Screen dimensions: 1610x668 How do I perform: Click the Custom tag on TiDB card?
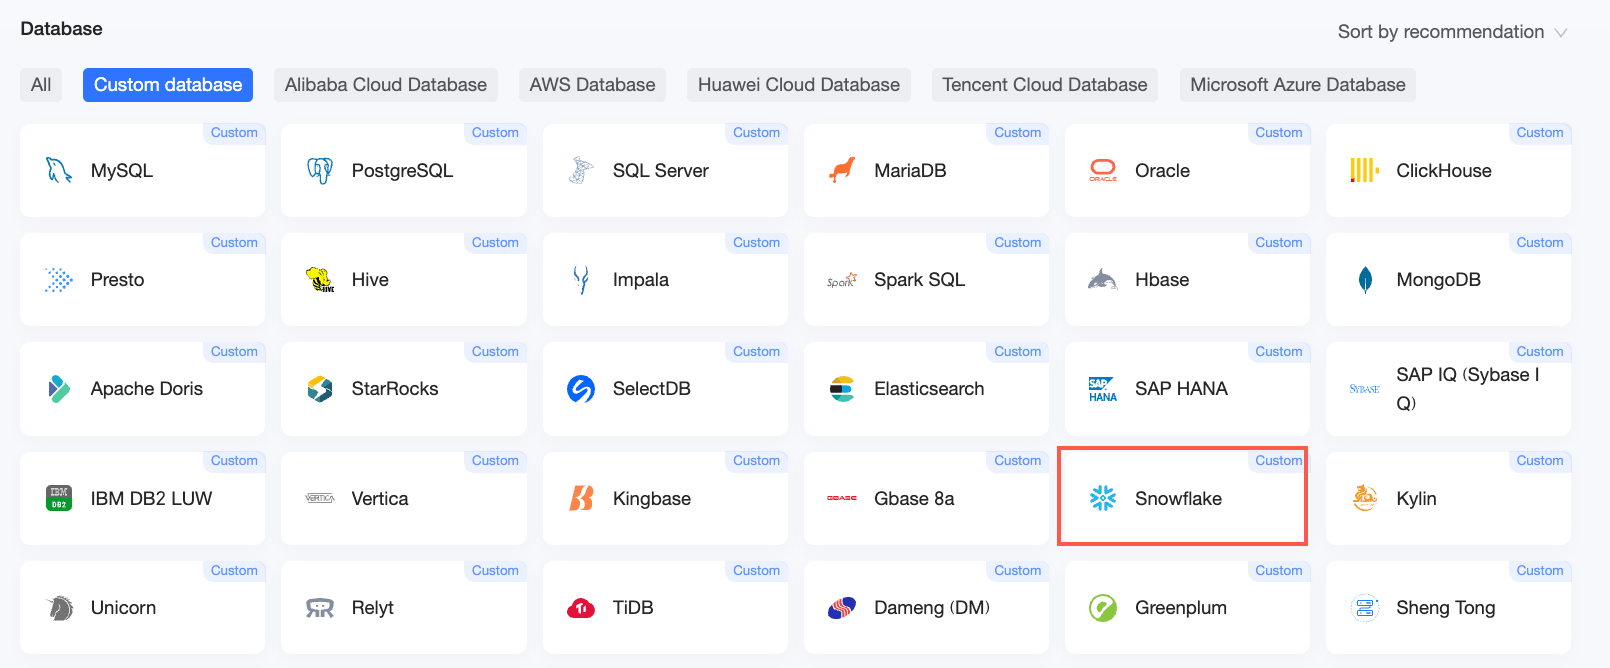(x=756, y=571)
